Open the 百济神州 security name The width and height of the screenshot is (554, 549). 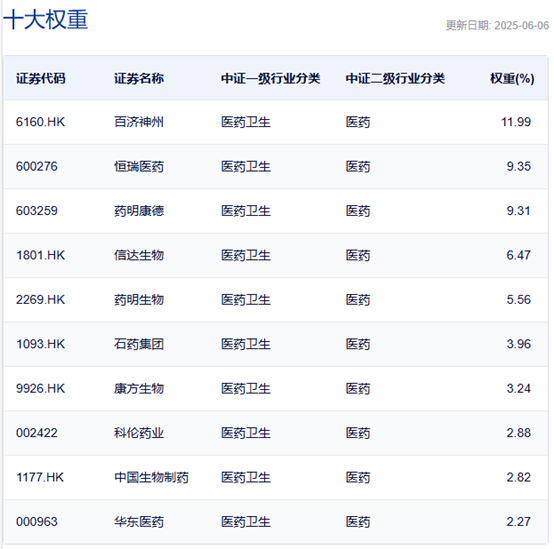point(139,122)
